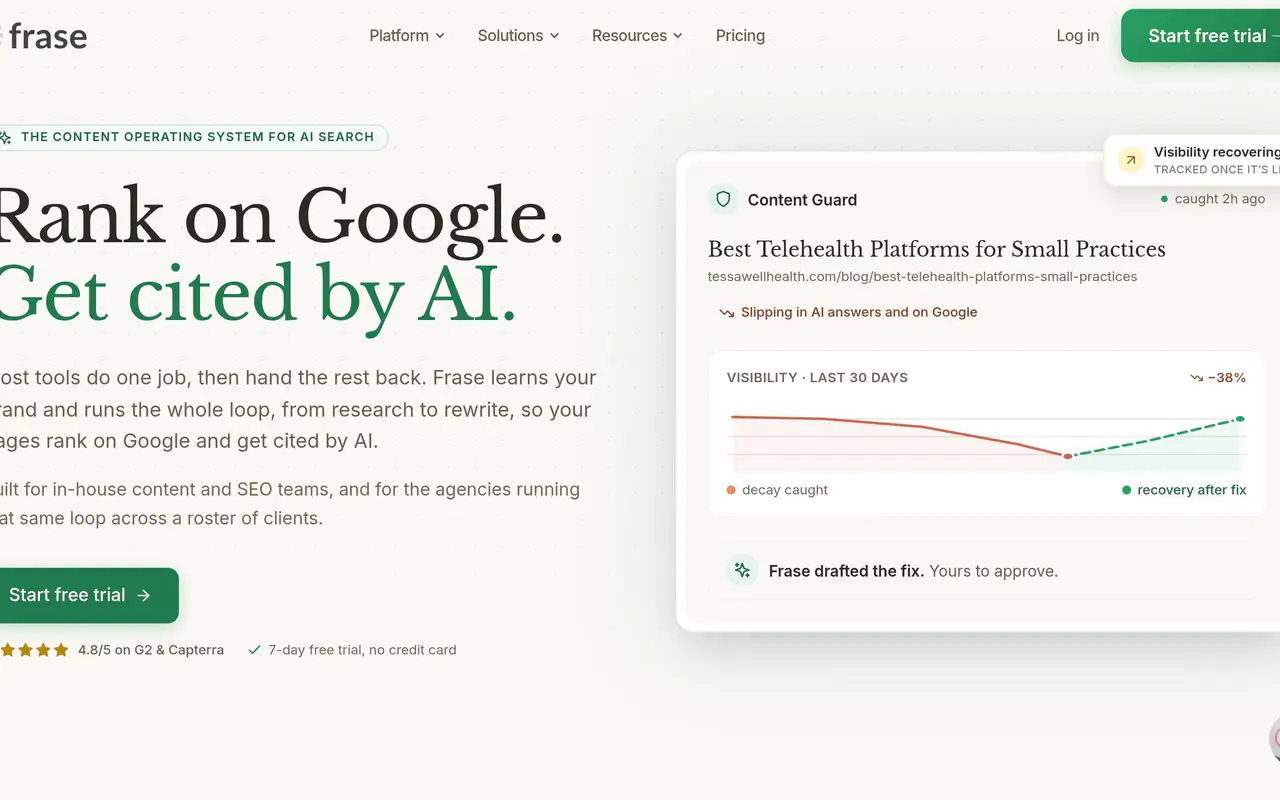The height and width of the screenshot is (800, 1280).
Task: Click the star rating icons
Action: (35, 650)
